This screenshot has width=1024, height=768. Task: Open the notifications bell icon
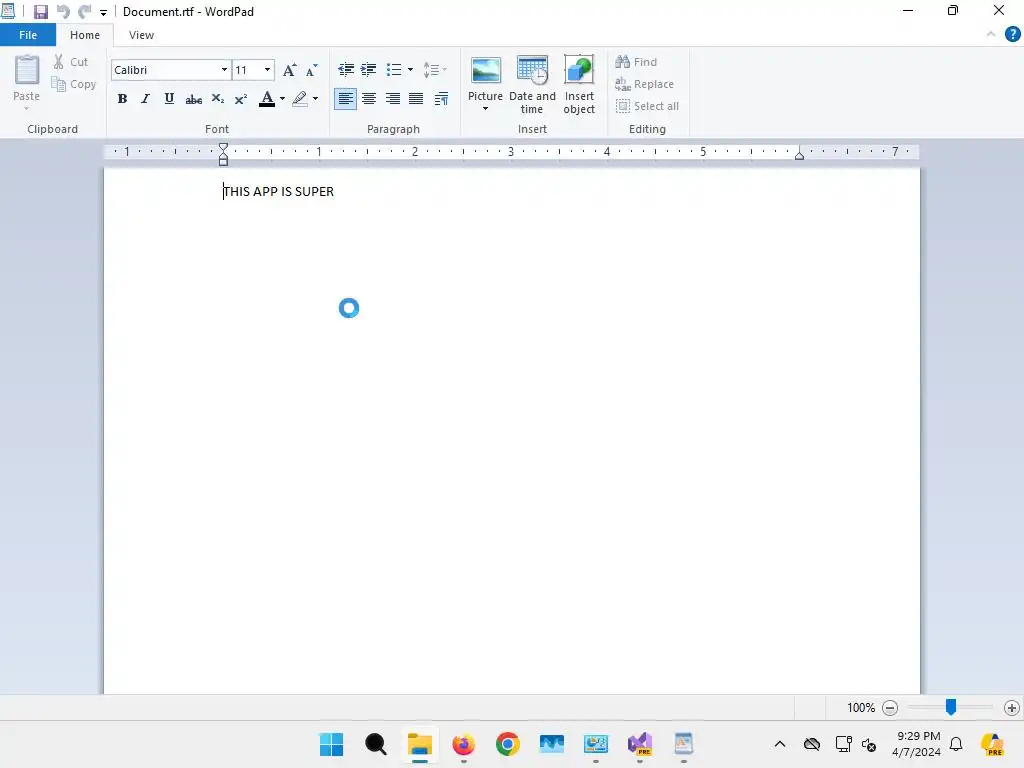coord(956,744)
